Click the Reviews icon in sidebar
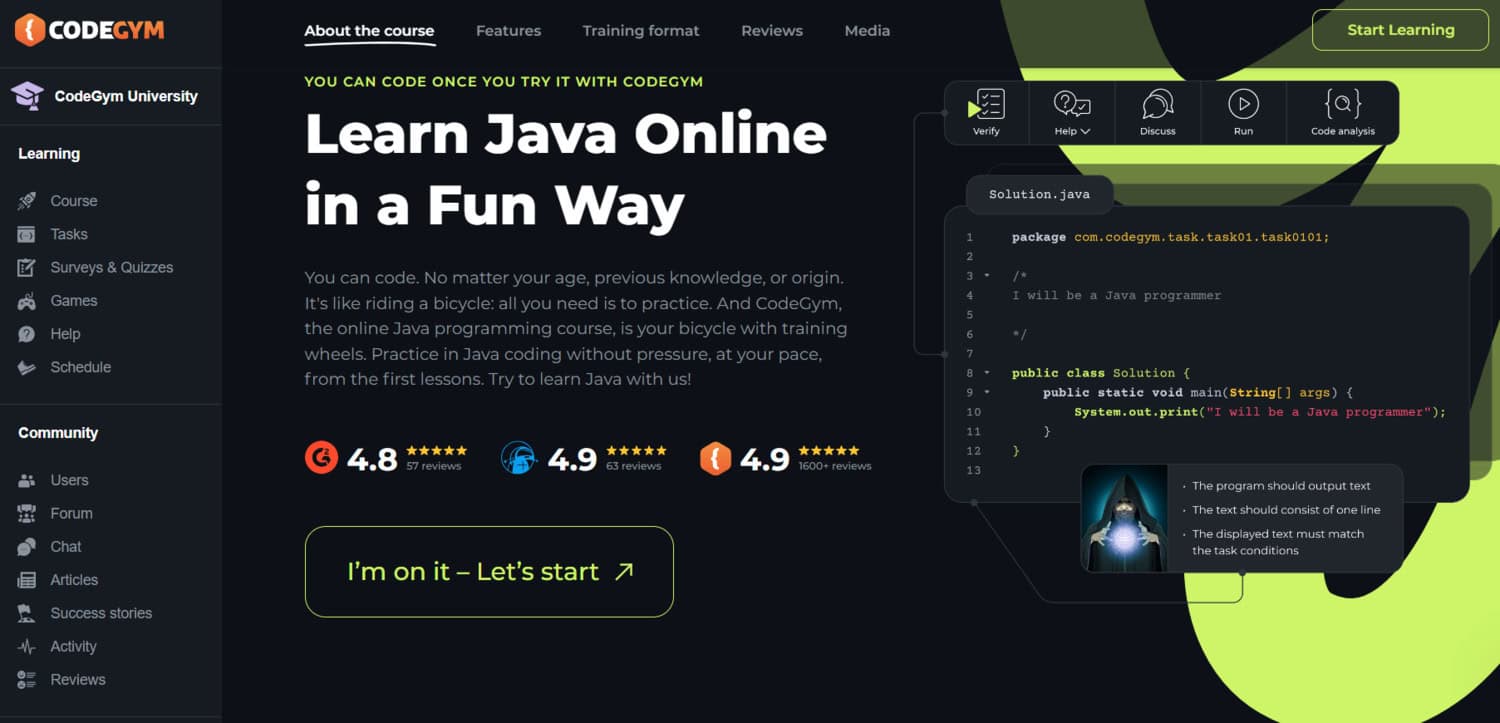 pyautogui.click(x=27, y=680)
